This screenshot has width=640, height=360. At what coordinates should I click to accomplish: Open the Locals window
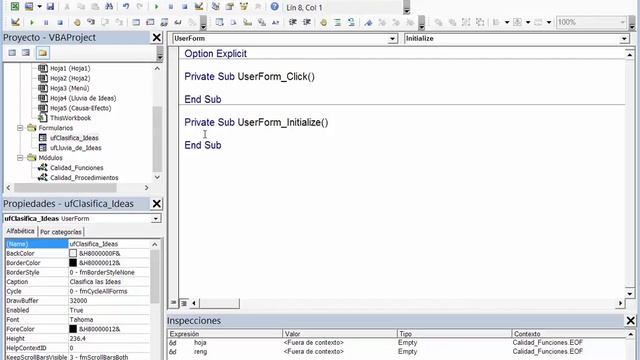click(x=136, y=22)
